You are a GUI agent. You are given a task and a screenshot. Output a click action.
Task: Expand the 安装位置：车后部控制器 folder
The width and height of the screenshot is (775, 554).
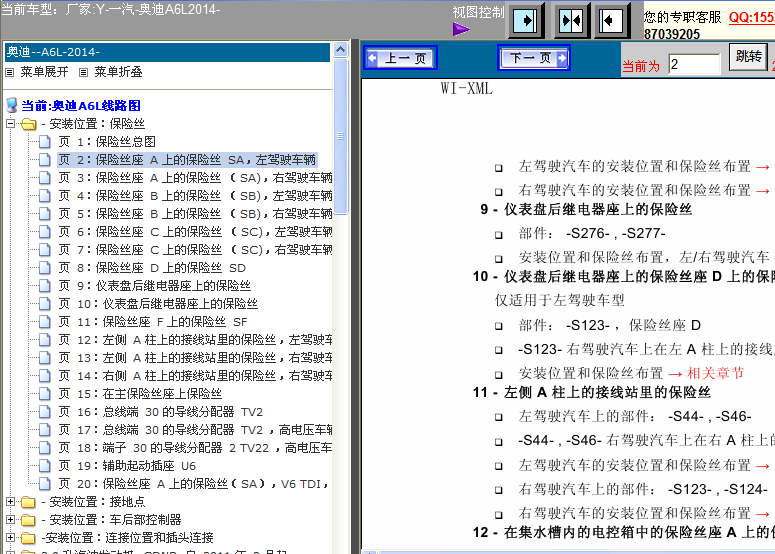10,519
